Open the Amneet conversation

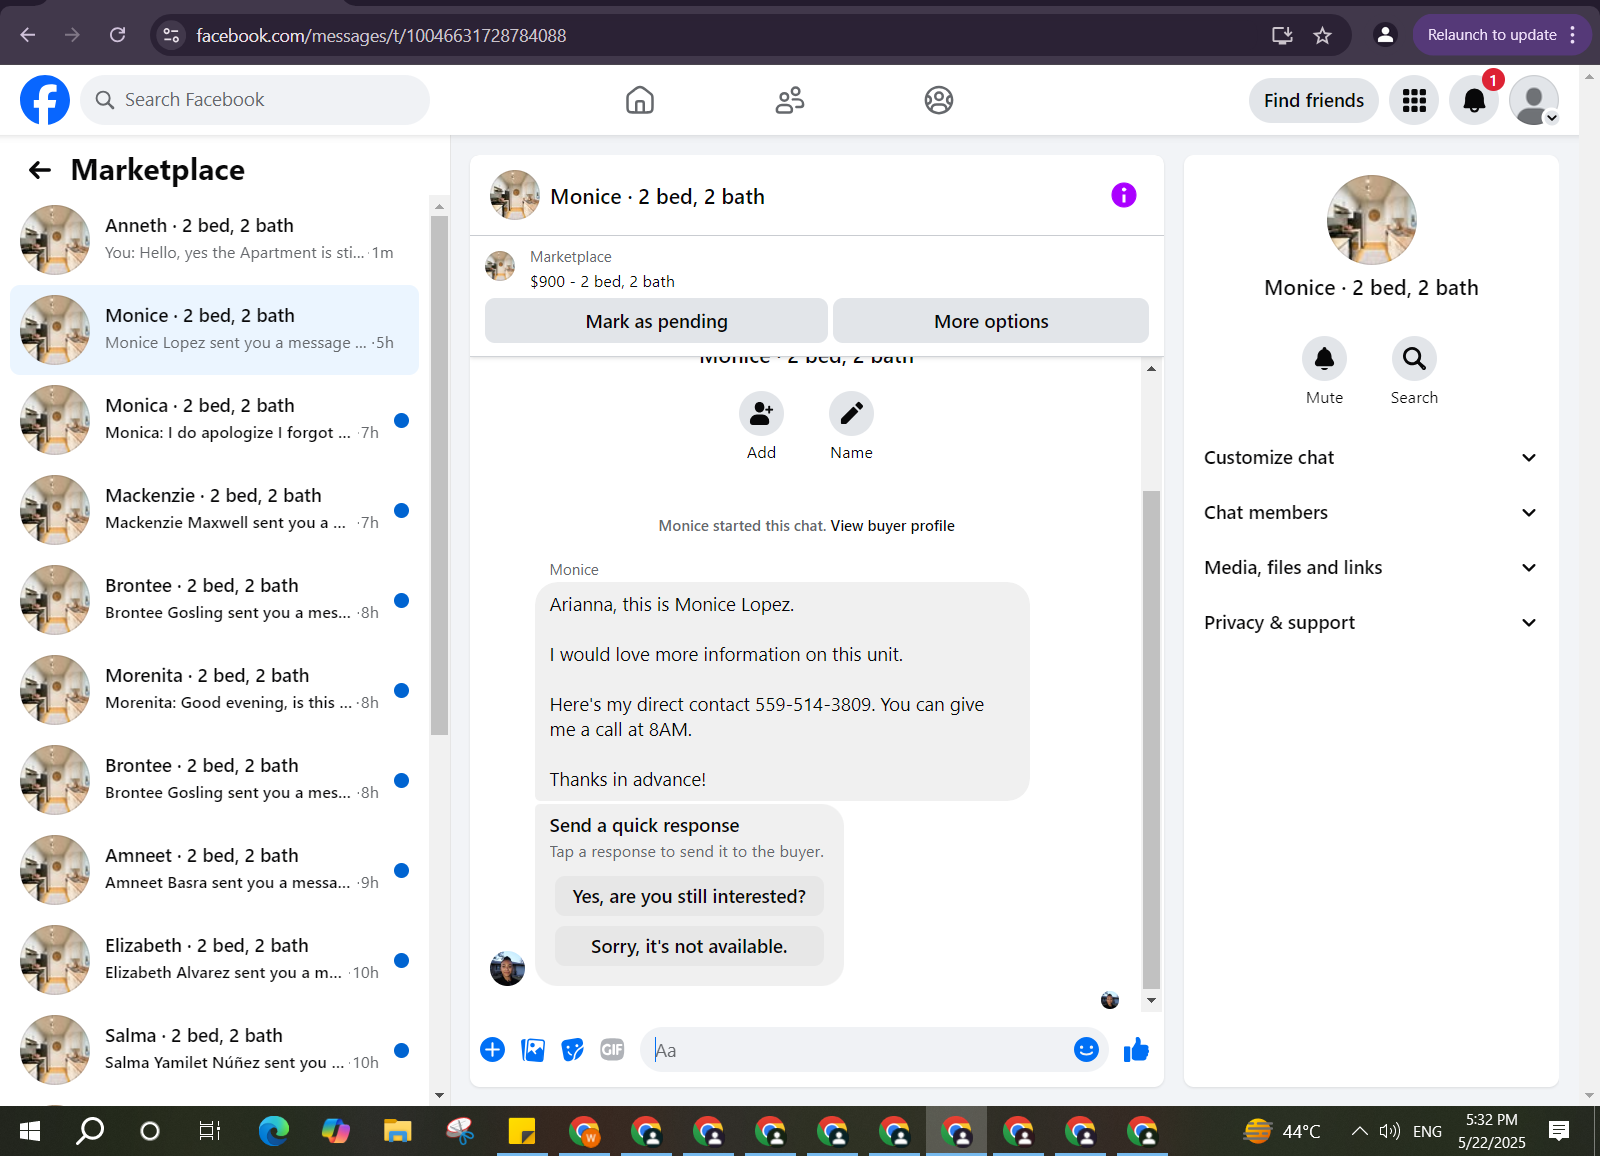[214, 870]
